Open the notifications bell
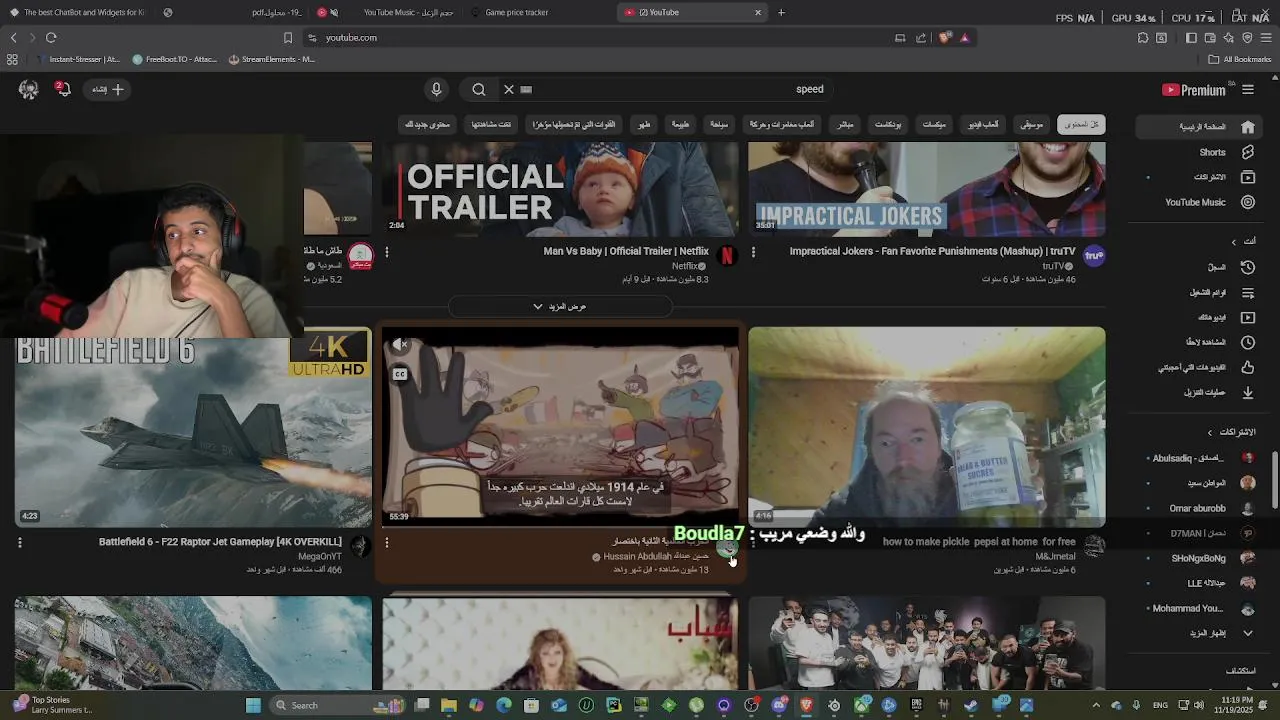The height and width of the screenshot is (720, 1280). pyautogui.click(x=62, y=89)
